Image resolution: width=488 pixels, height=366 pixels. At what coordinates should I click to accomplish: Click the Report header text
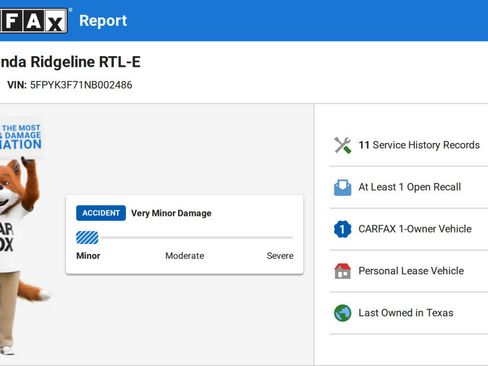pos(103,21)
